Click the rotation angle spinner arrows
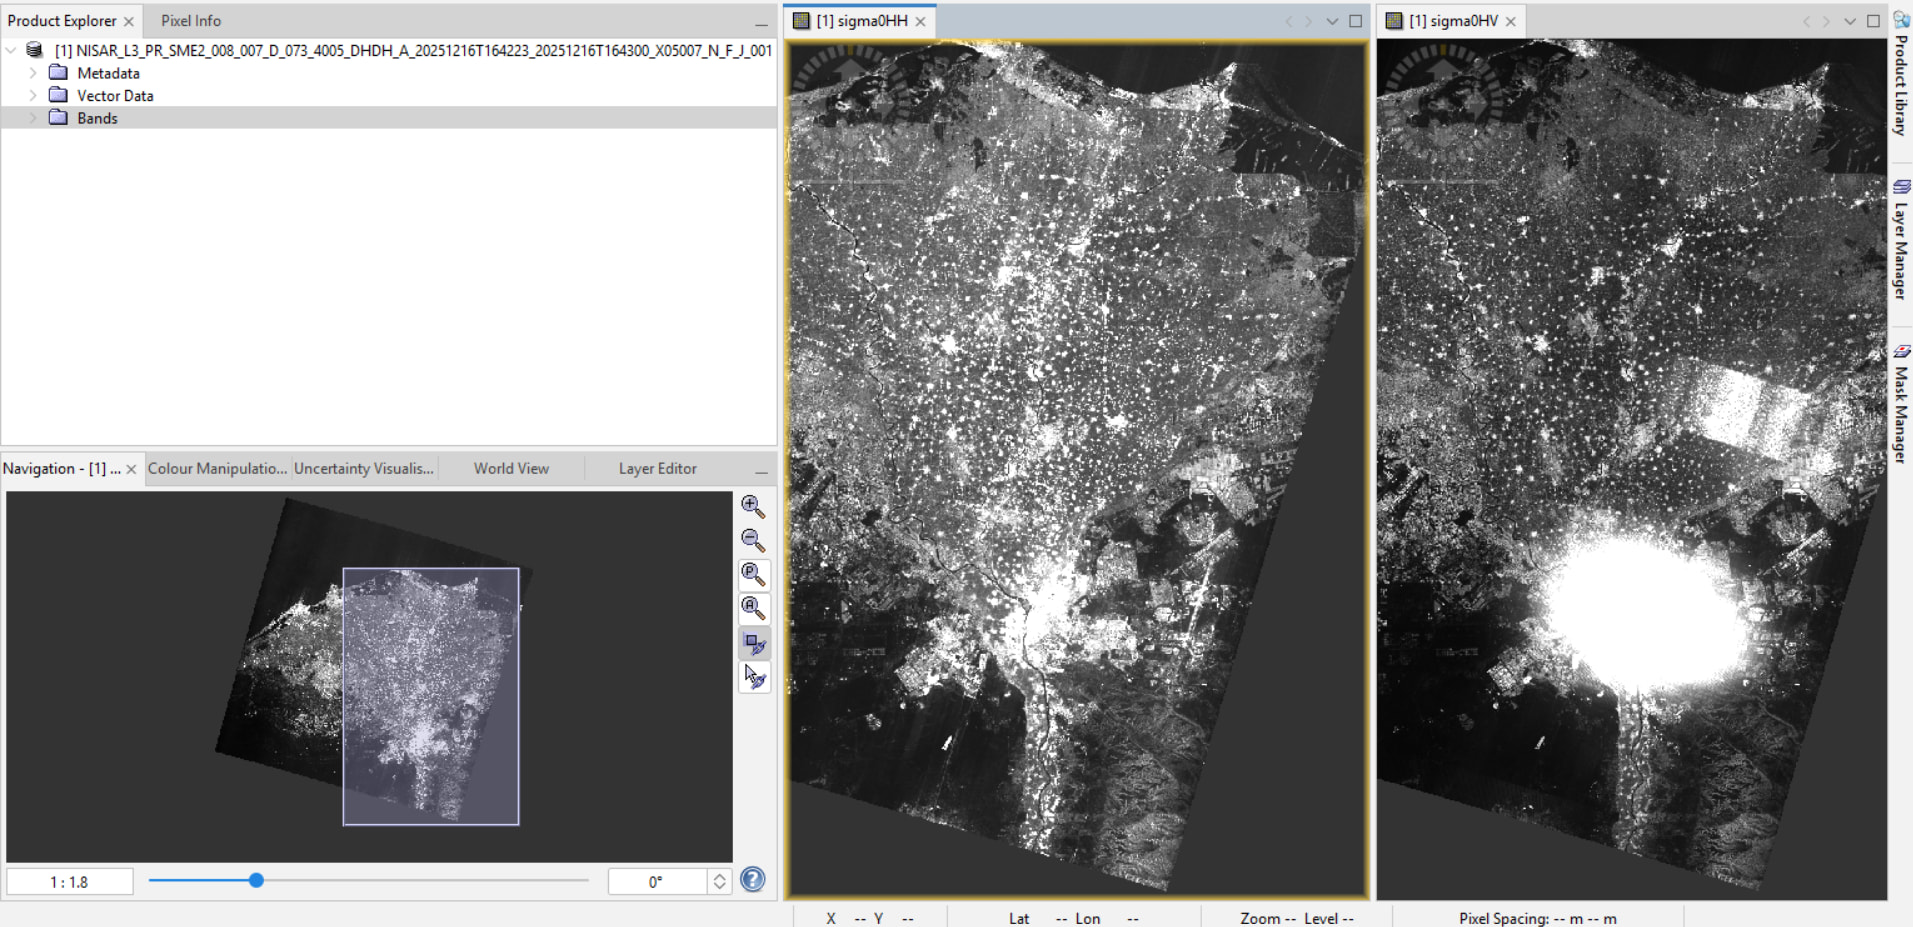The width and height of the screenshot is (1913, 927). coord(719,882)
